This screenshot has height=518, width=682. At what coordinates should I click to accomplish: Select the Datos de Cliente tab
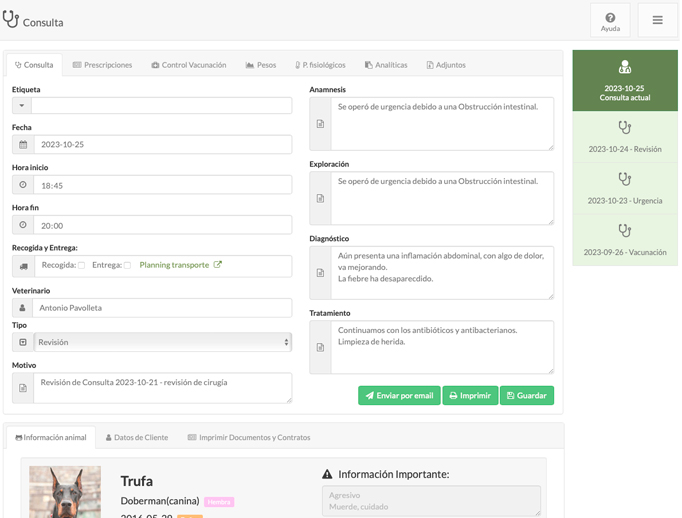pyautogui.click(x=137, y=438)
